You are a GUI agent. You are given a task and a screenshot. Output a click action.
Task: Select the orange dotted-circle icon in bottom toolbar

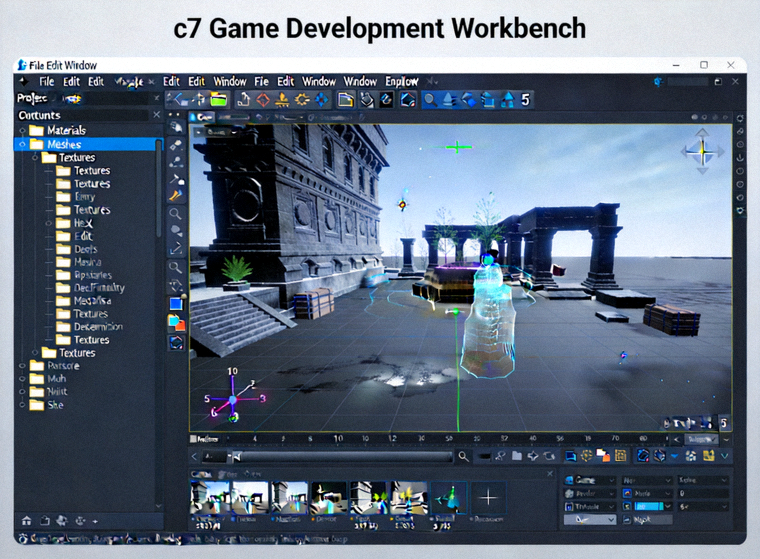pyautogui.click(x=586, y=456)
